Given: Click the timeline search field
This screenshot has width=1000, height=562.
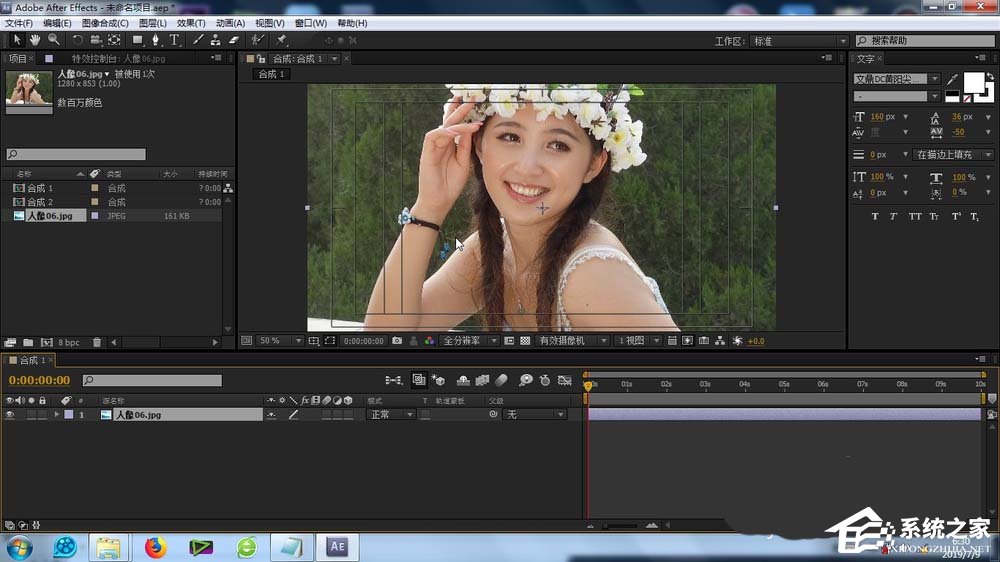Looking at the screenshot, I should tap(152, 380).
